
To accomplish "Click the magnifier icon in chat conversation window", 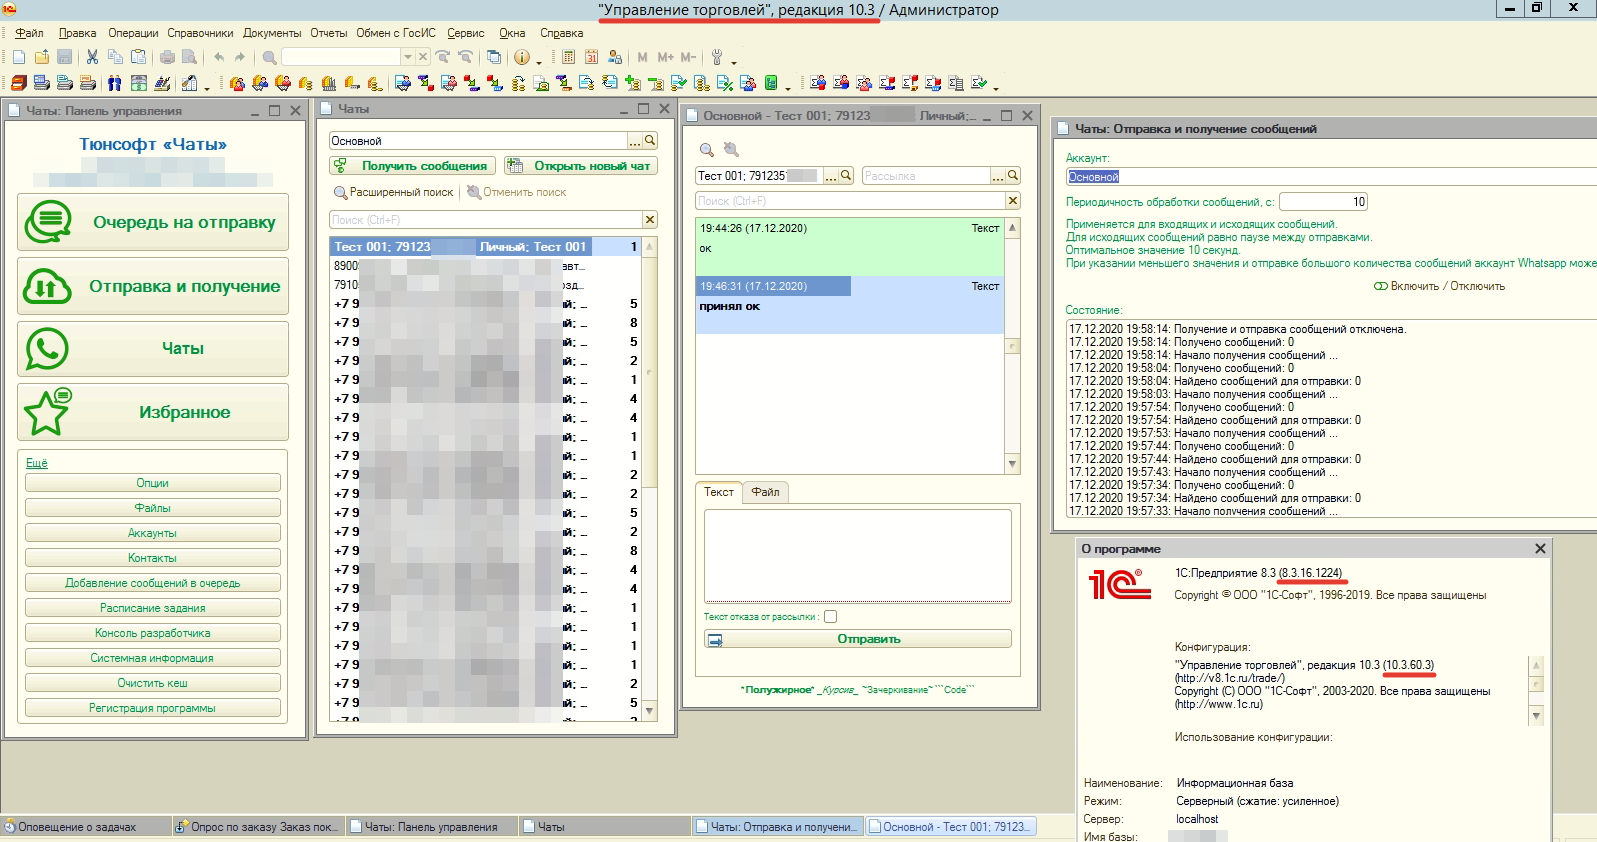I will coord(707,149).
